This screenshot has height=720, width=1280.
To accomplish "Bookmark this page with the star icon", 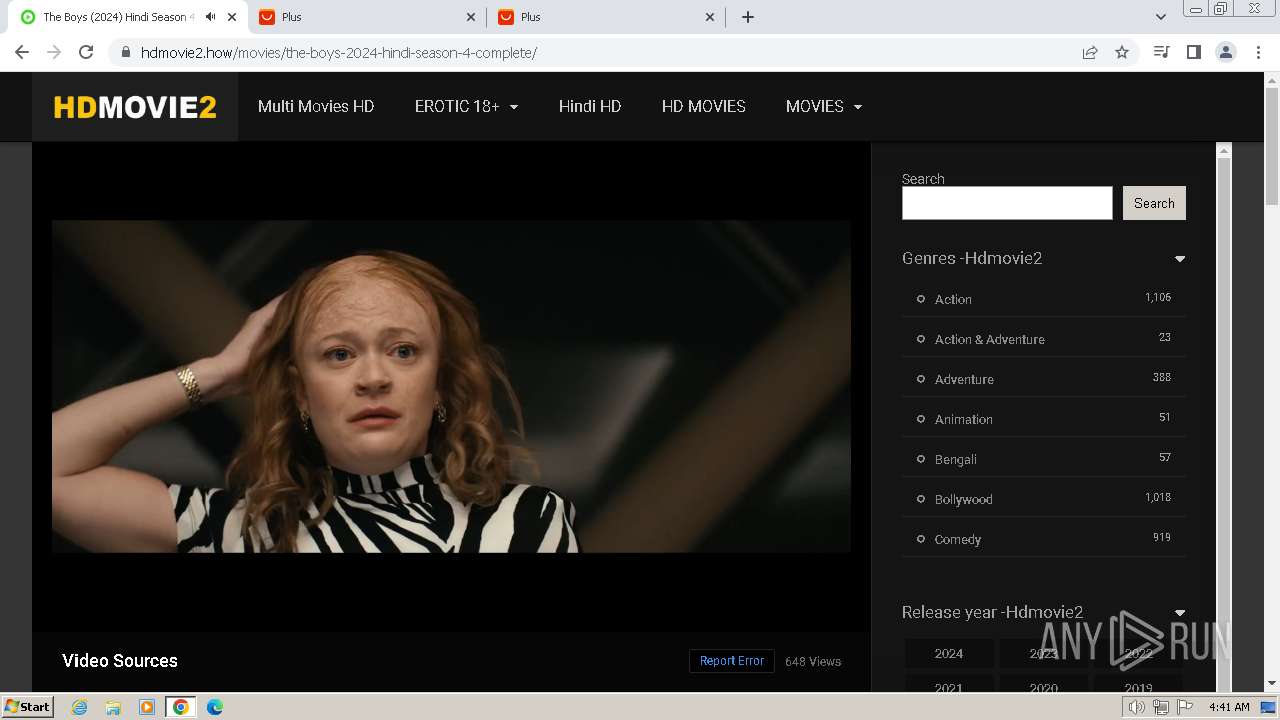I will click(1122, 52).
